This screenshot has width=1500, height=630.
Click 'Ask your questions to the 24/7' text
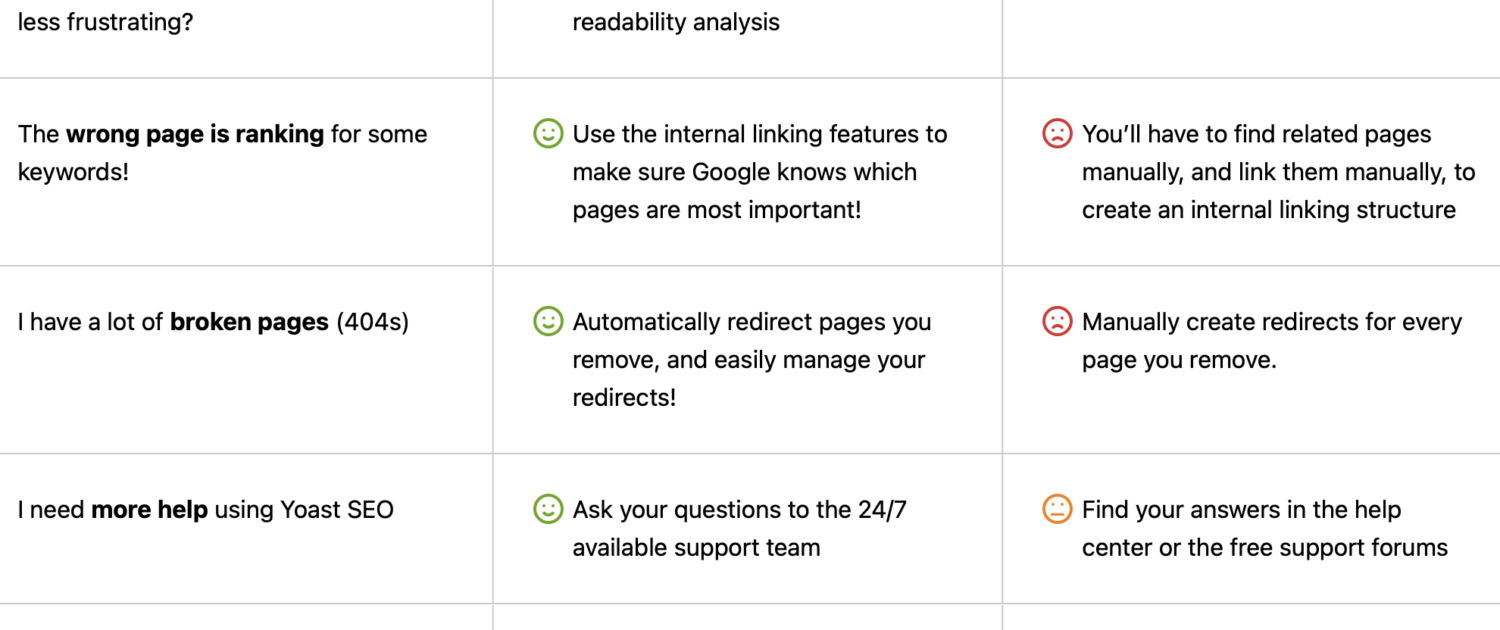[740, 510]
